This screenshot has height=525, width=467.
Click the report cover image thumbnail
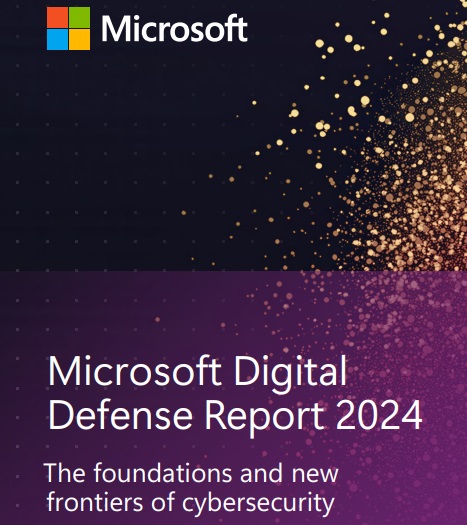(x=233, y=262)
